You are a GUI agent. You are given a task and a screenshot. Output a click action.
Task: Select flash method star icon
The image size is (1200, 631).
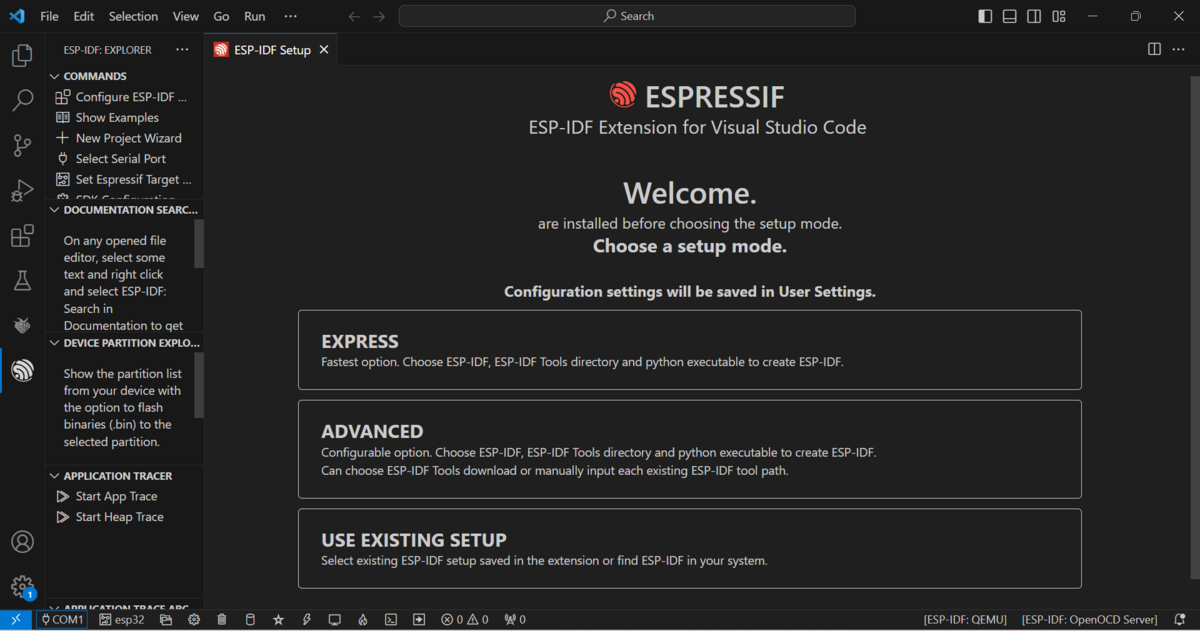pos(278,620)
